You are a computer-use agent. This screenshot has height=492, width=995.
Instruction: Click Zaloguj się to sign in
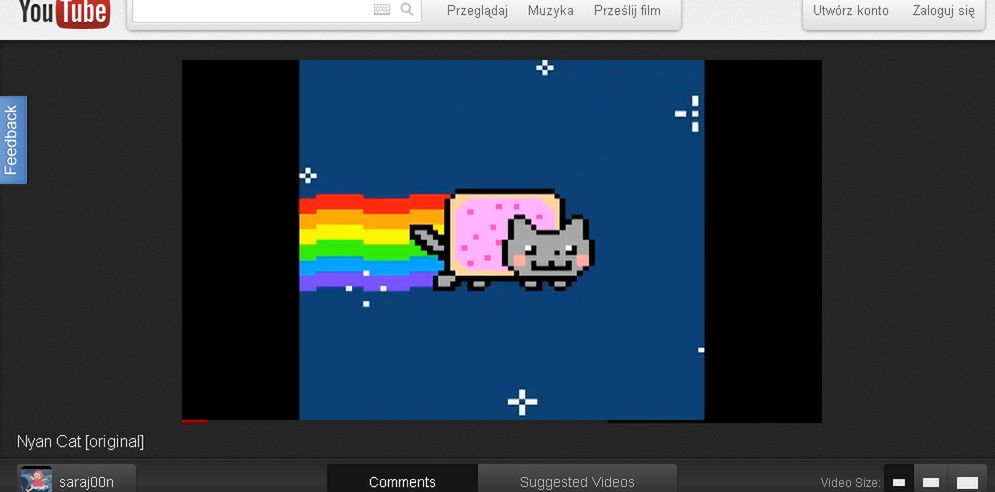pyautogui.click(x=944, y=11)
